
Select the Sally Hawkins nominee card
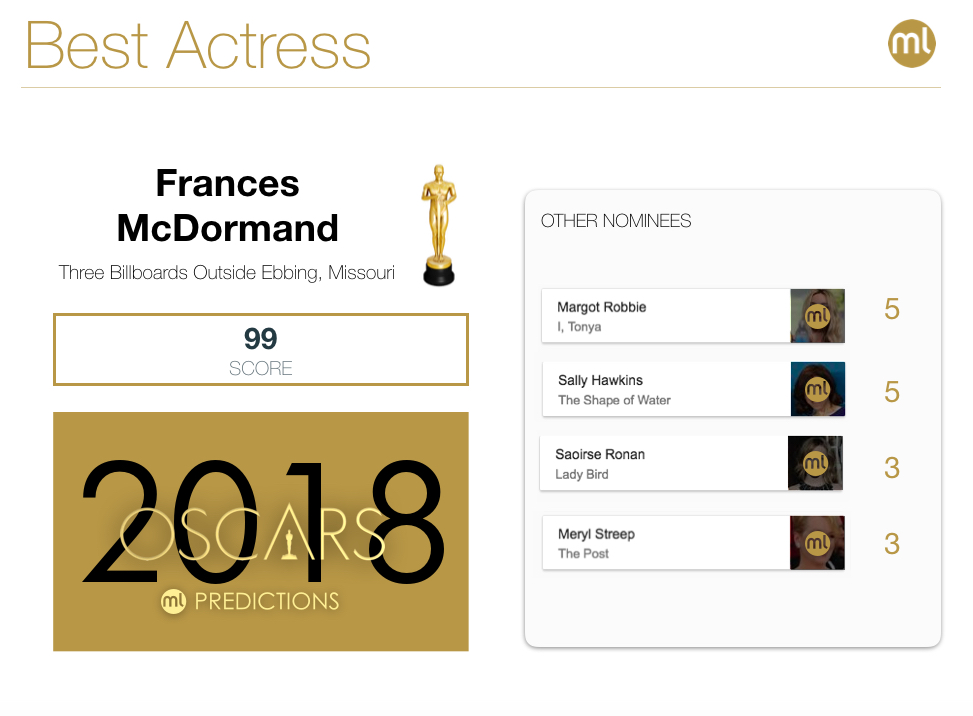point(665,389)
